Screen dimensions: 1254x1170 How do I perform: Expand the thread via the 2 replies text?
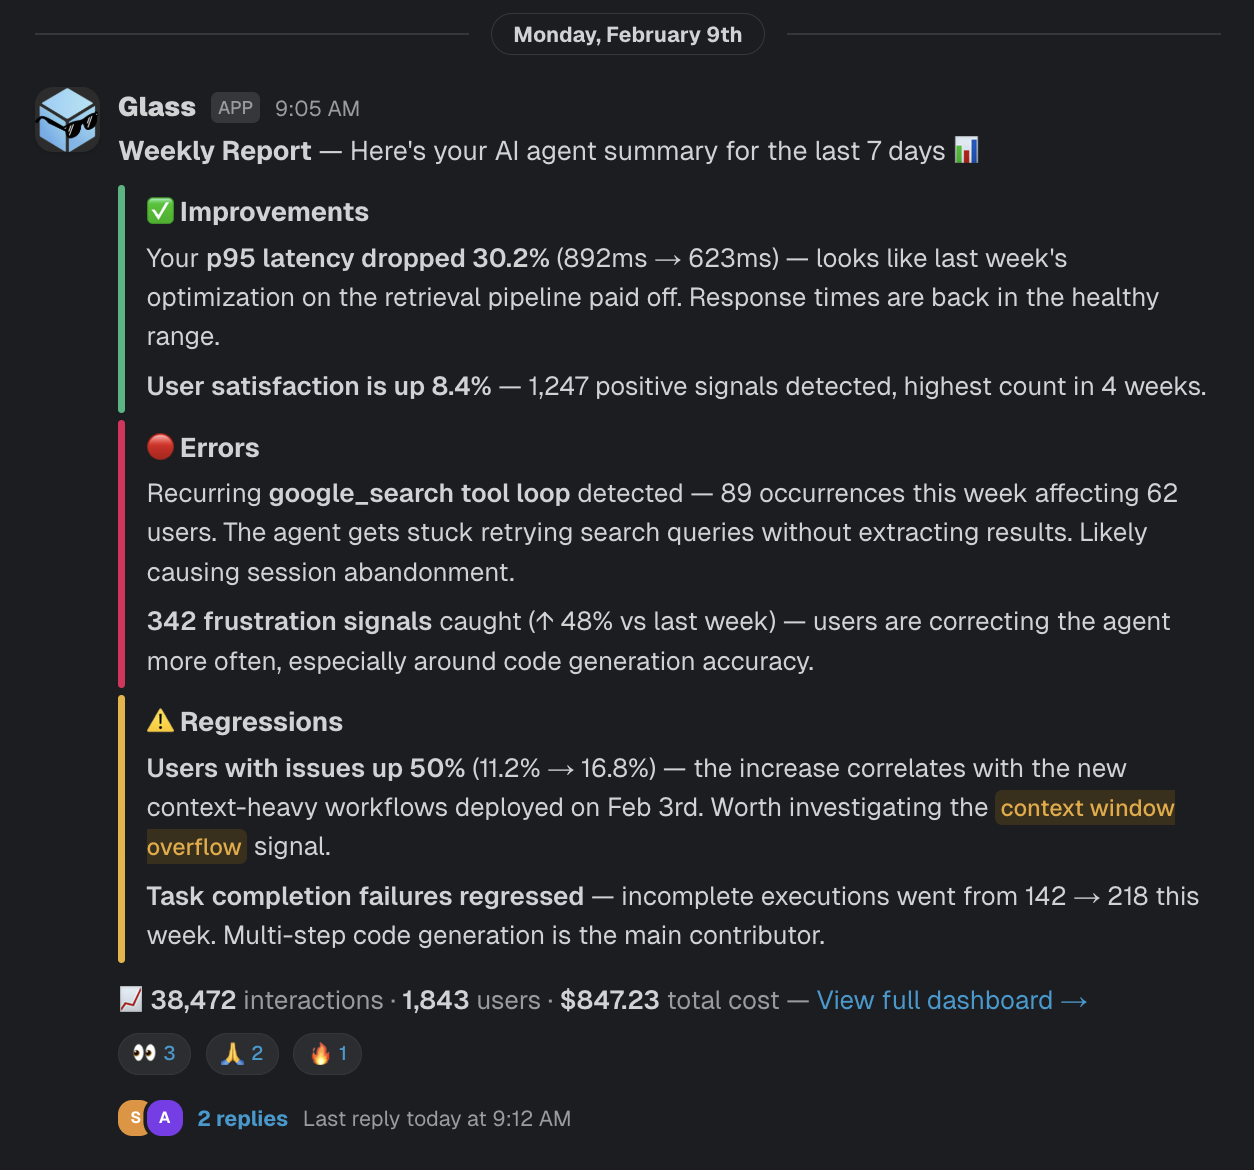click(x=242, y=1118)
